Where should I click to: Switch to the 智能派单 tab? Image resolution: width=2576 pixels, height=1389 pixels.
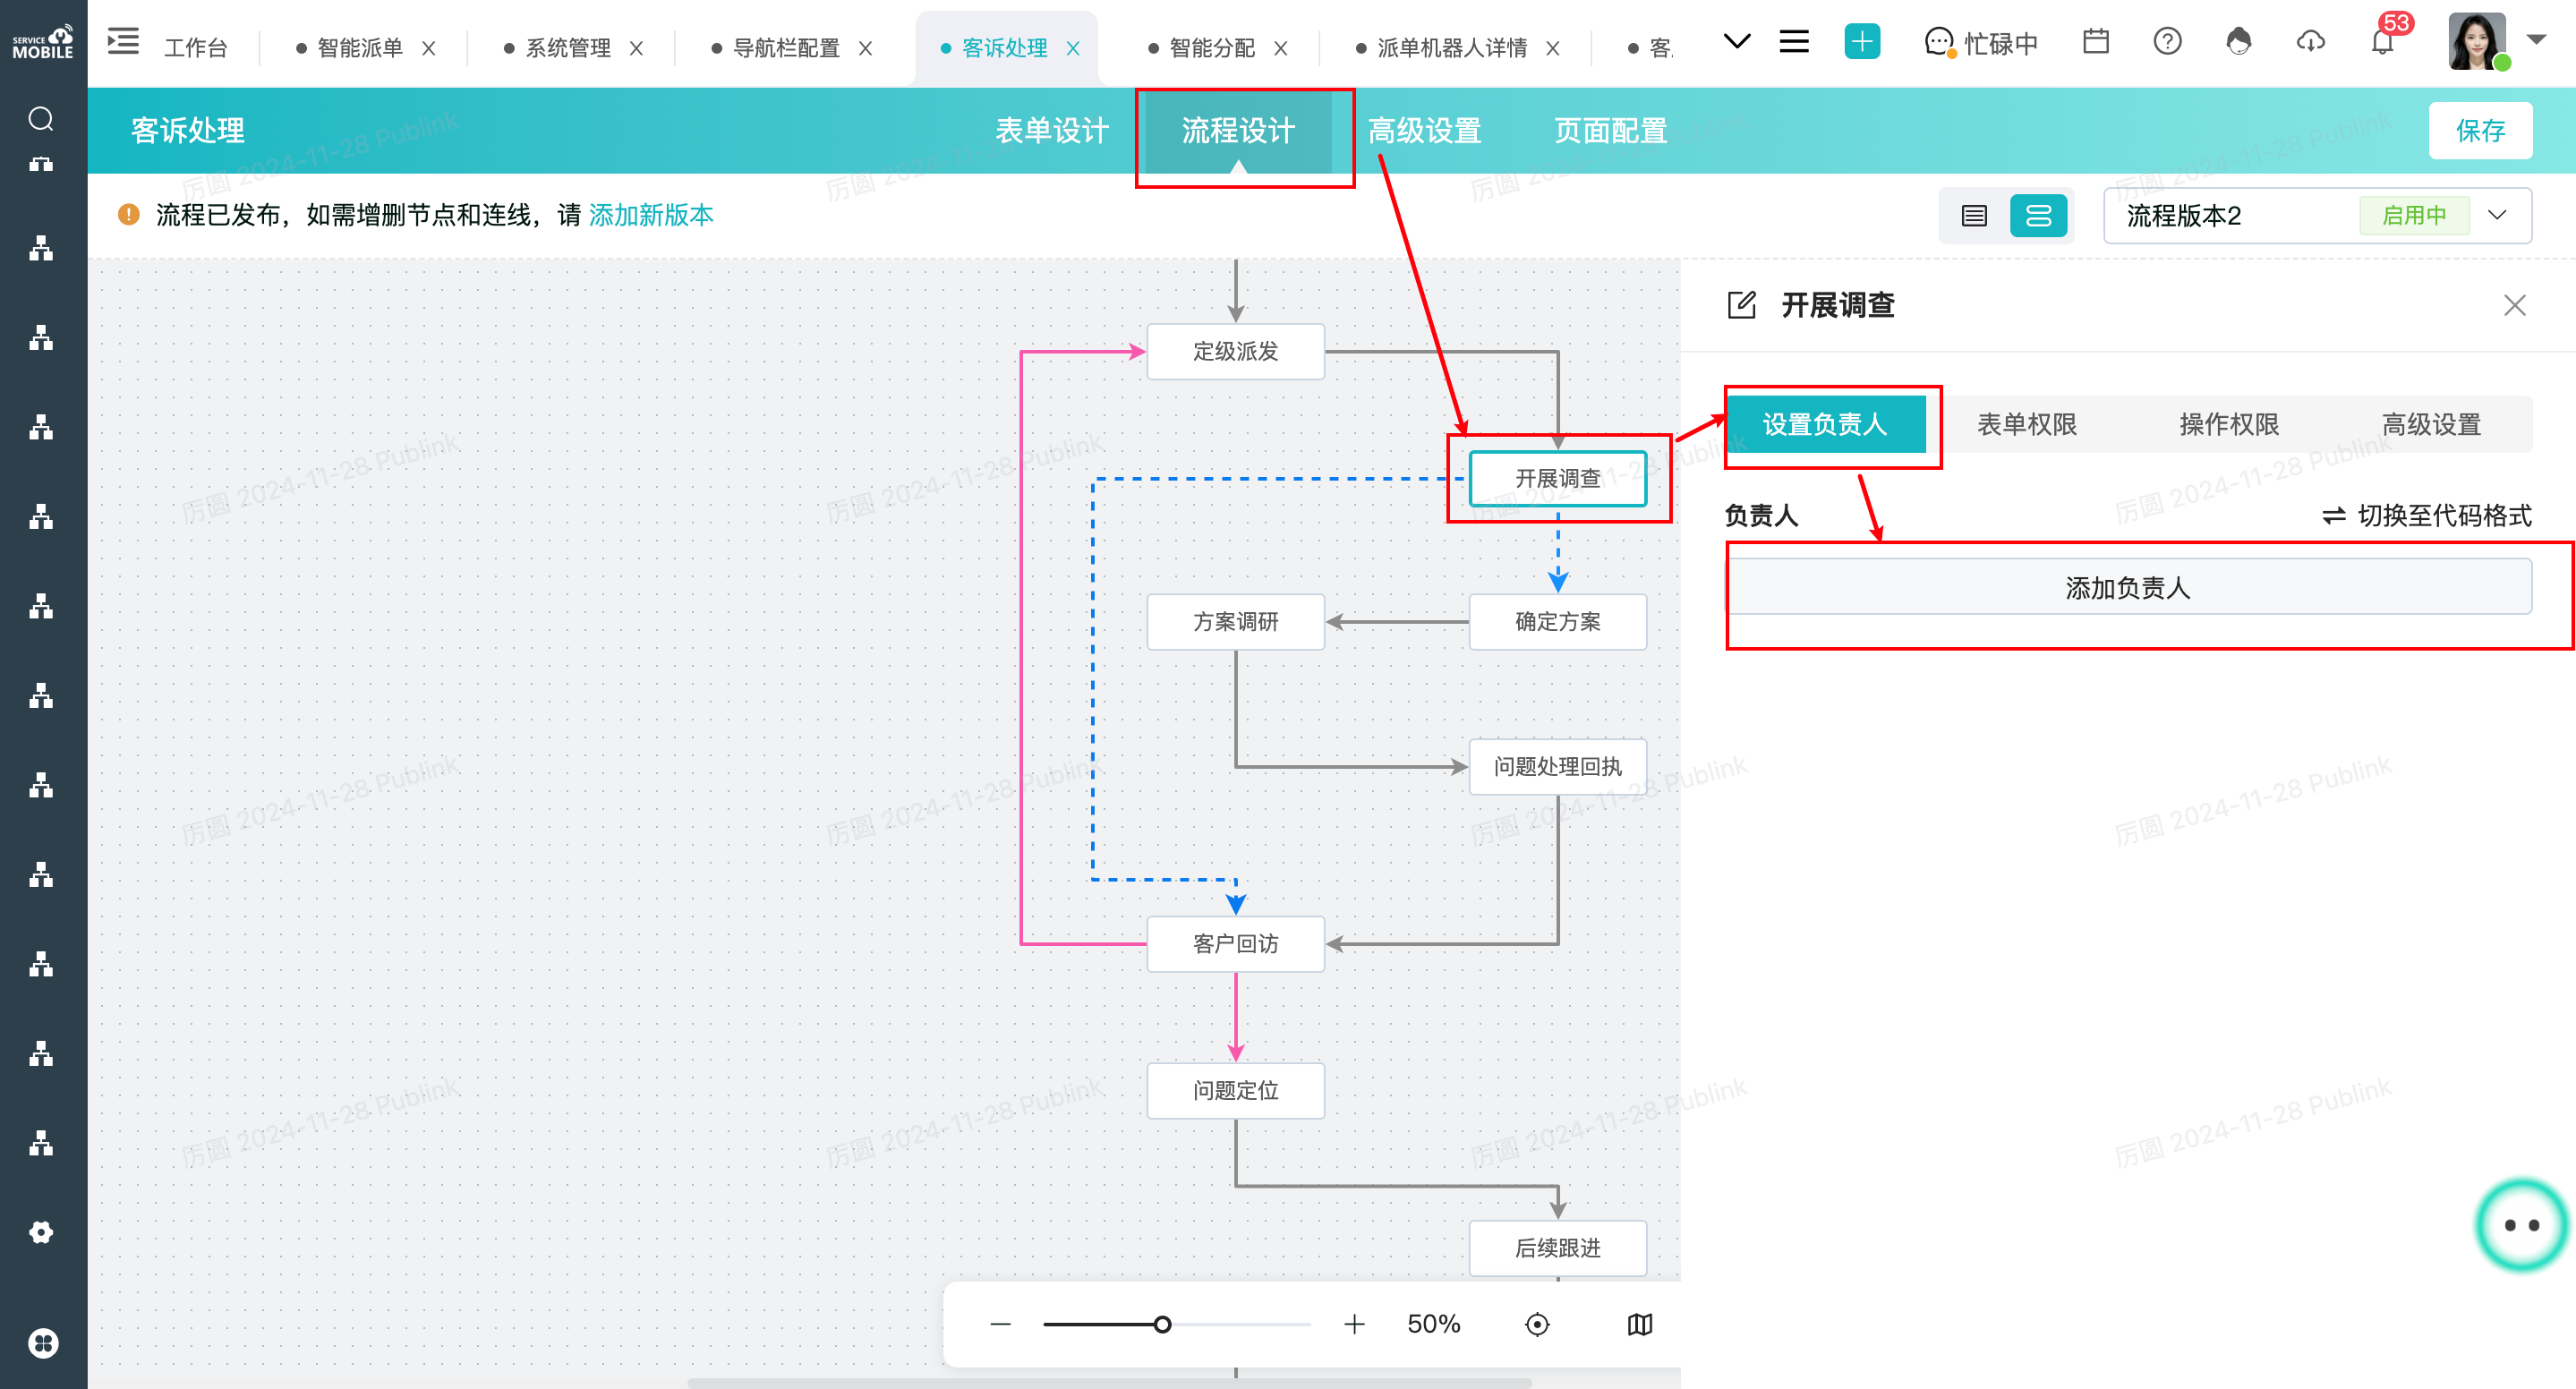pos(359,48)
